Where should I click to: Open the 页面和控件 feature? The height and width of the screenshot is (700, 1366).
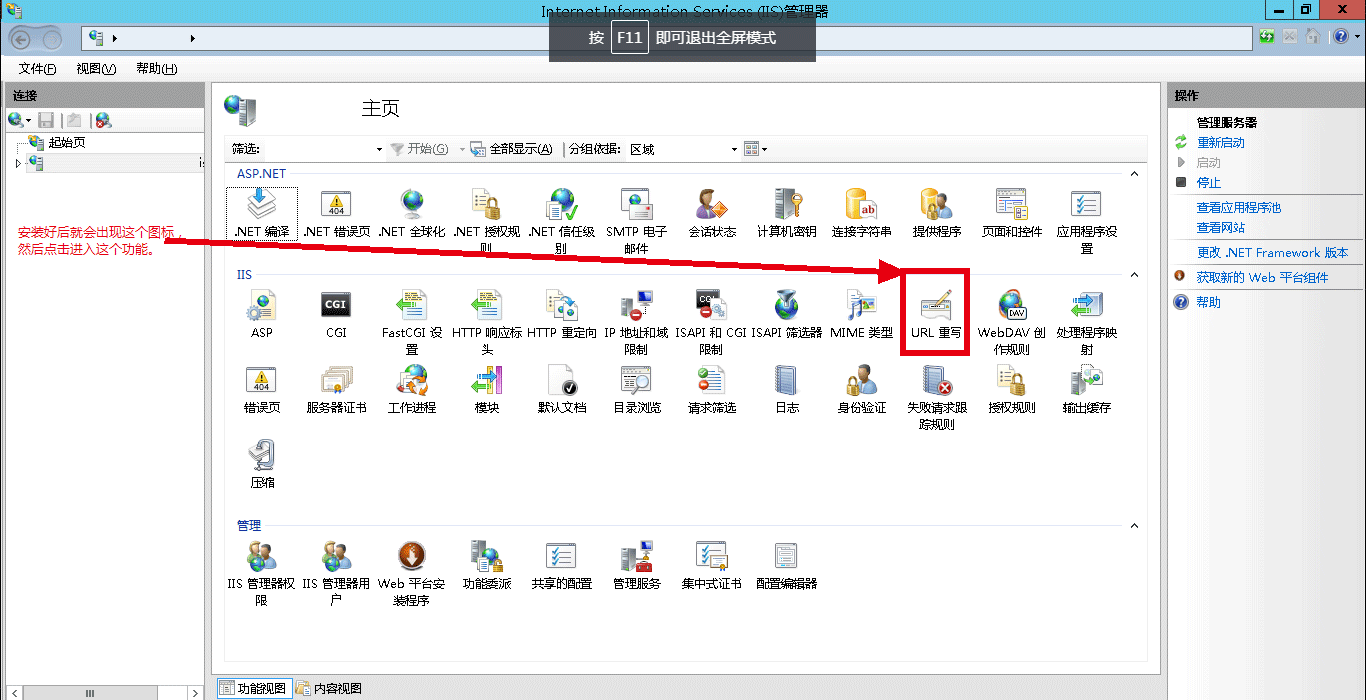coord(1012,214)
